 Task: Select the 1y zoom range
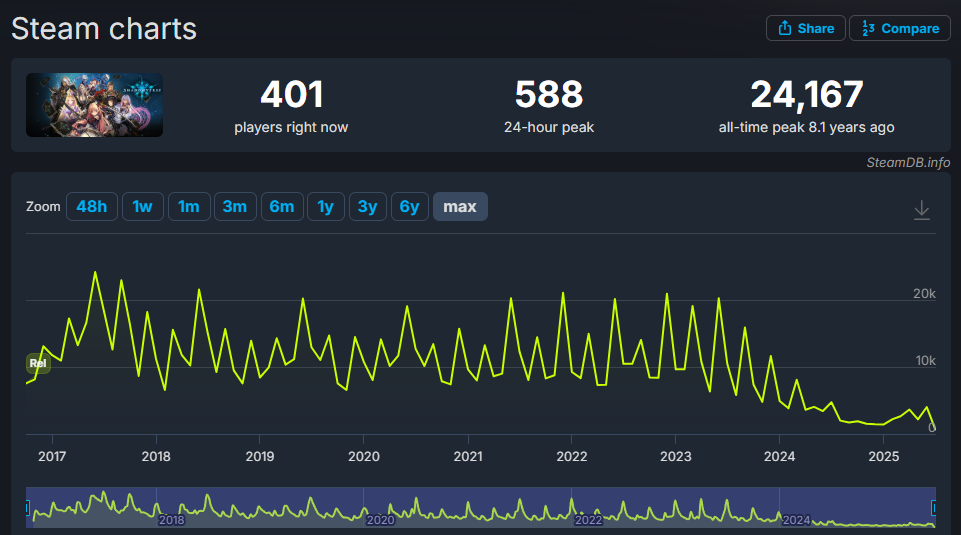tap(325, 207)
